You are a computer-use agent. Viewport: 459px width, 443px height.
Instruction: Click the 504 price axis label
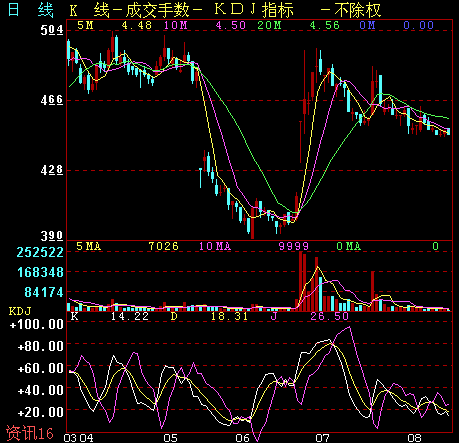click(52, 30)
